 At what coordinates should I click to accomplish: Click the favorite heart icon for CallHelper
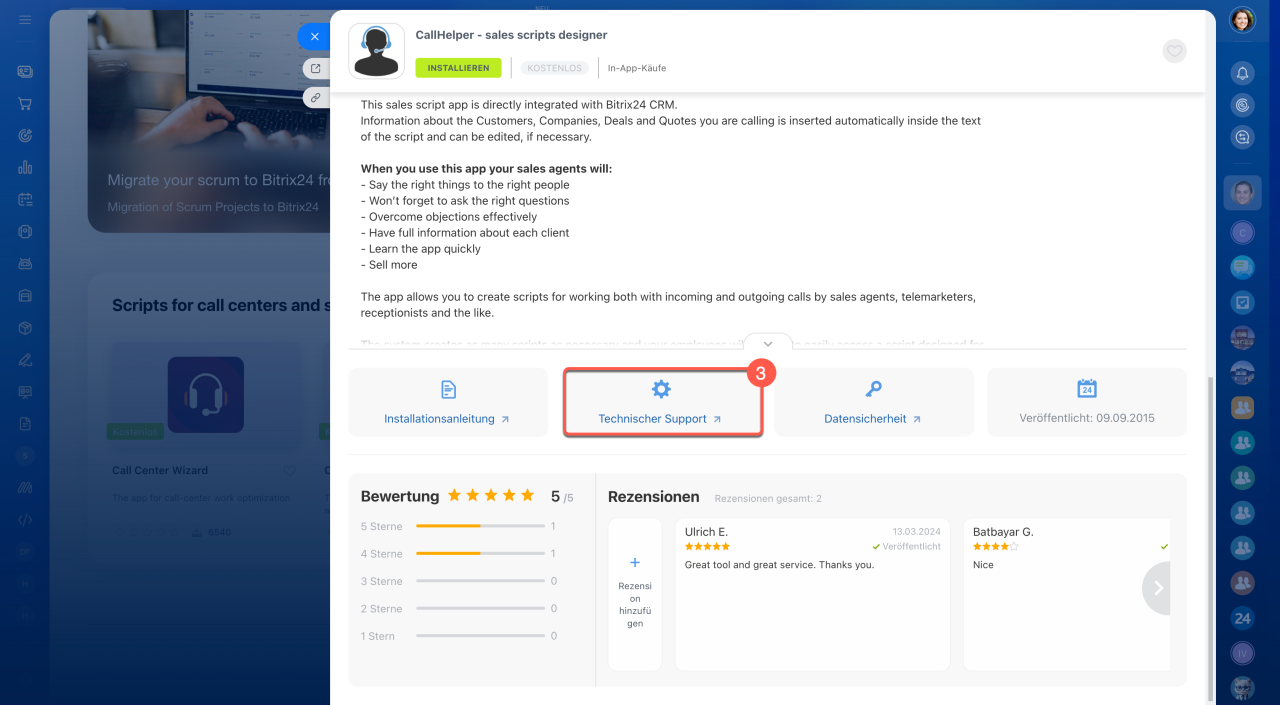pyautogui.click(x=1174, y=51)
